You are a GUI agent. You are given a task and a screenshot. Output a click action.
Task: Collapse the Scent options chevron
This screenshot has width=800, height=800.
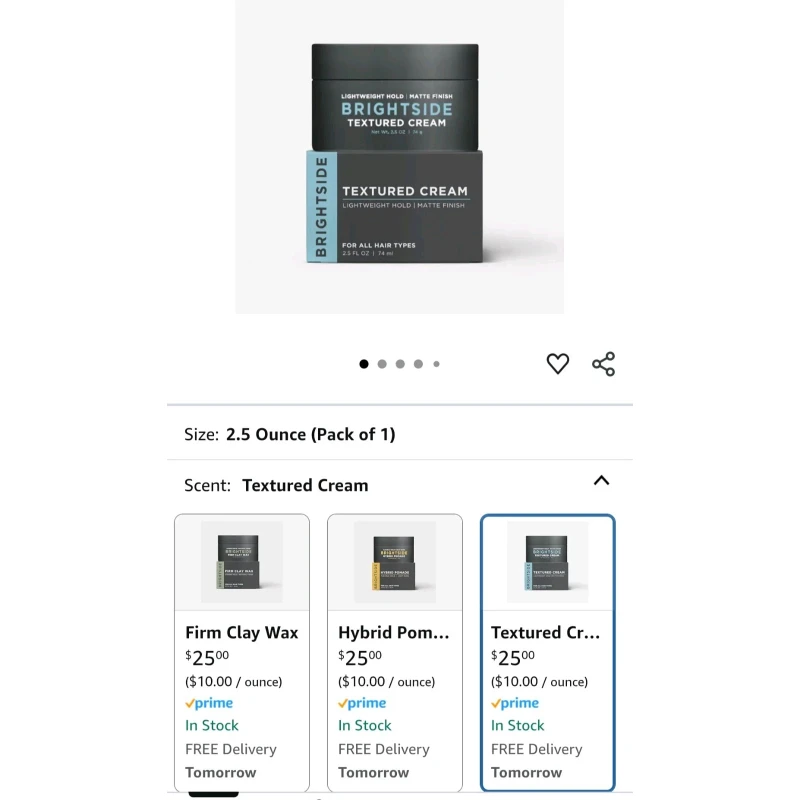[x=602, y=481]
